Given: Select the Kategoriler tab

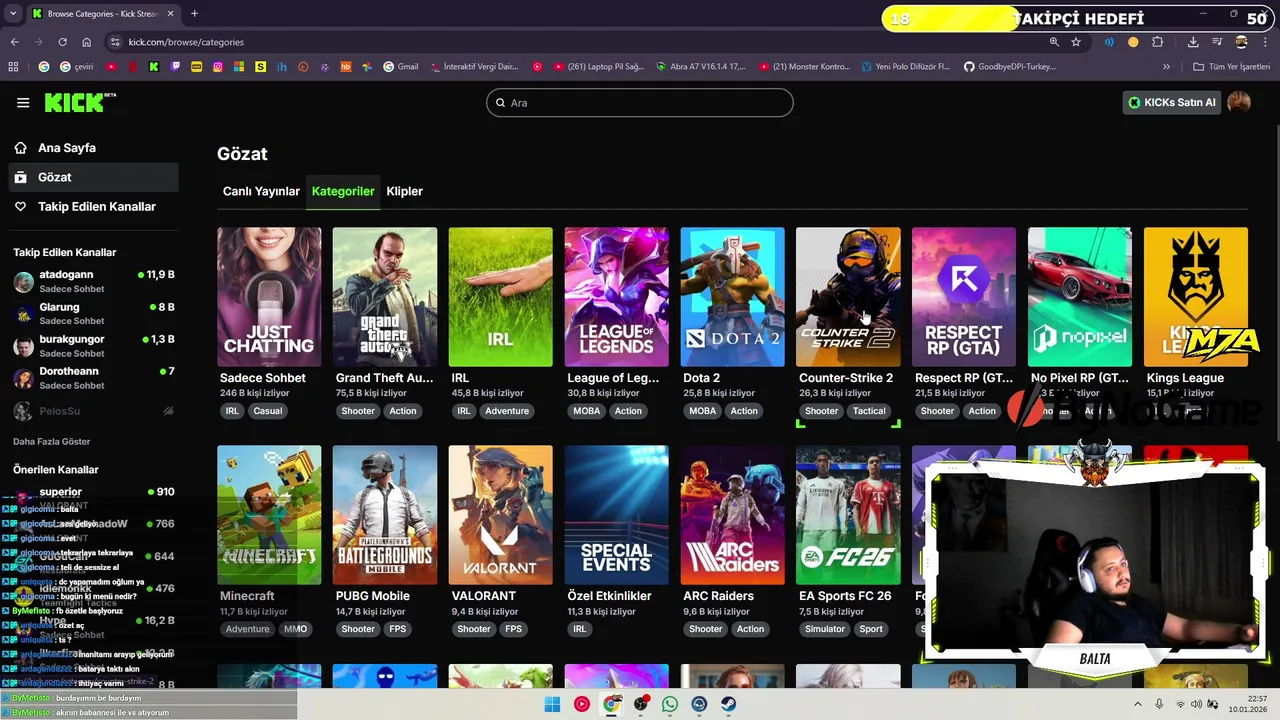Looking at the screenshot, I should [343, 191].
